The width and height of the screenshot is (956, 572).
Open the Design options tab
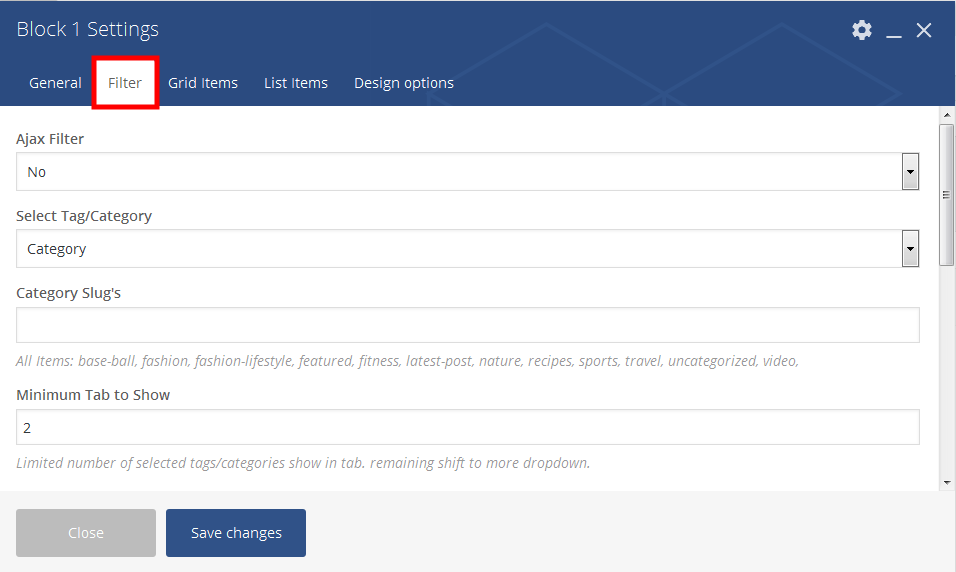(x=404, y=83)
